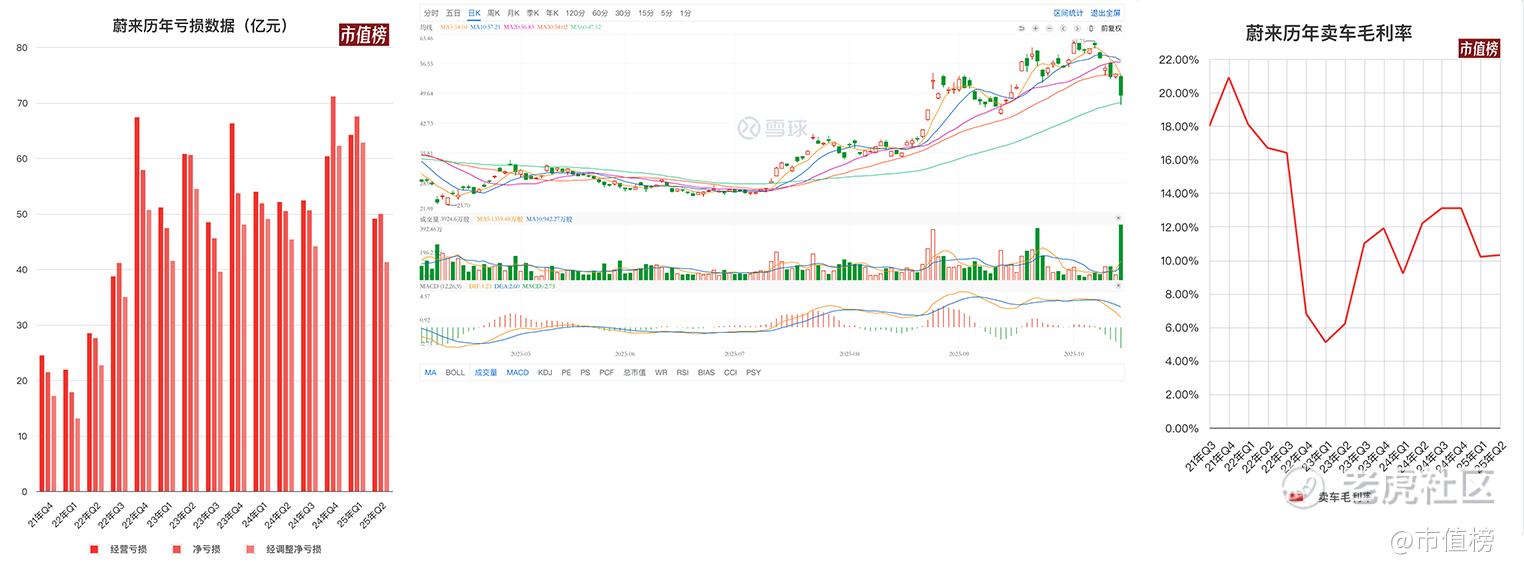Switch to the 30分 period tab

[623, 13]
